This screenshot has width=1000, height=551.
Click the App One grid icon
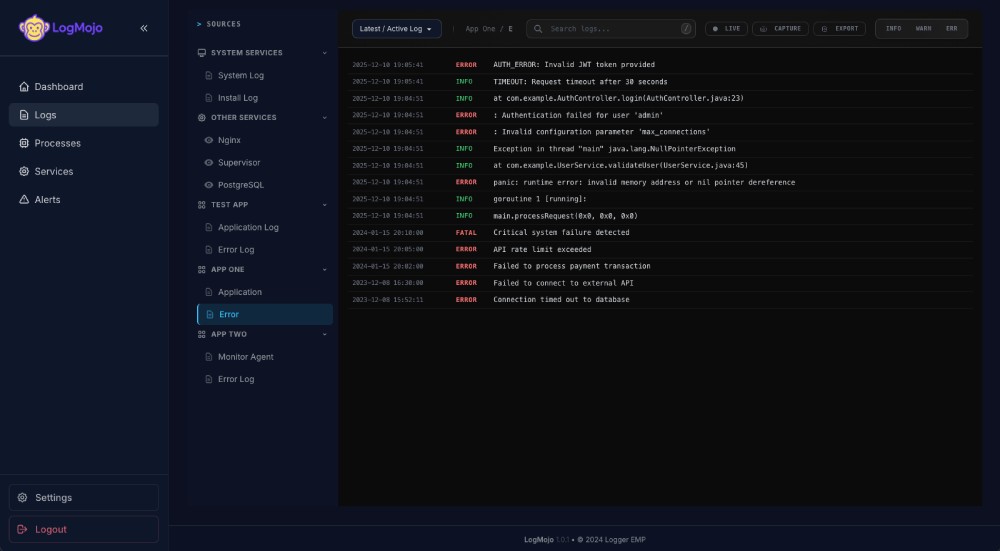pyautogui.click(x=202, y=270)
